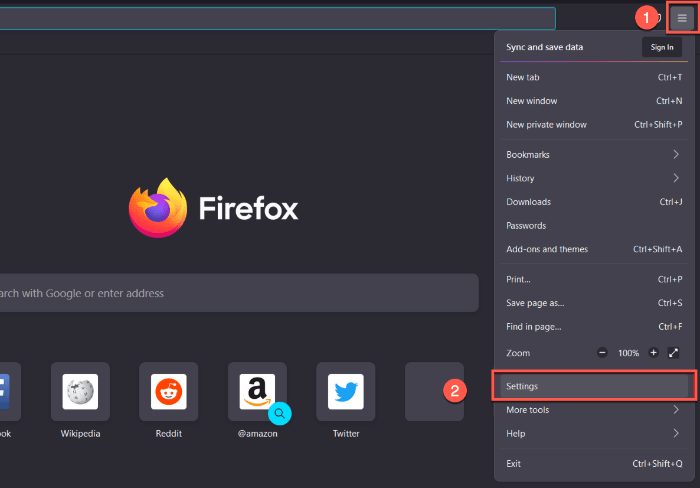Choose New window from the menu
The height and width of the screenshot is (488, 700).
pyautogui.click(x=594, y=101)
